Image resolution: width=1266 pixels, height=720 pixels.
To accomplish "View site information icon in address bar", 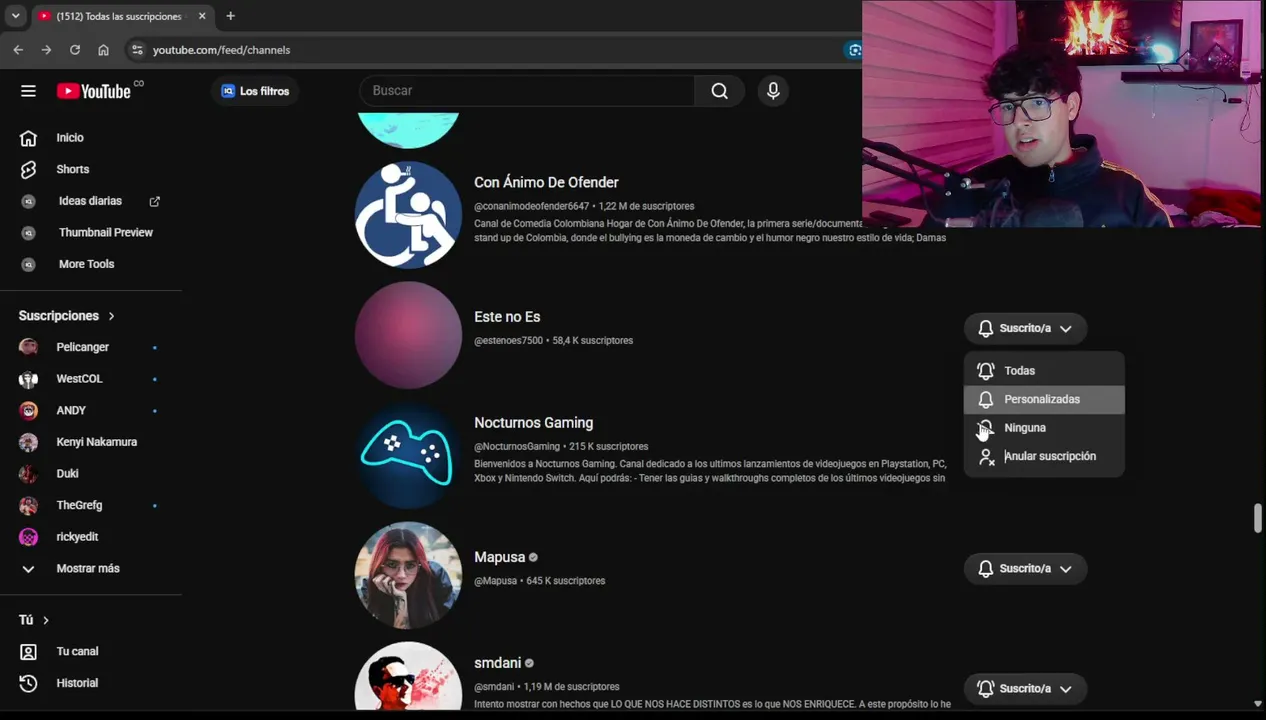I will [x=137, y=50].
